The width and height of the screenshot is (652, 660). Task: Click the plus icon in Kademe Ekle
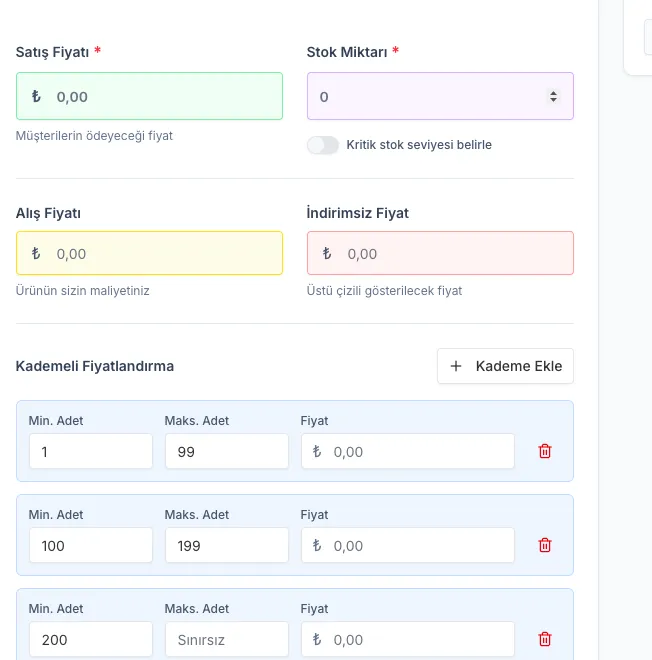click(x=456, y=366)
